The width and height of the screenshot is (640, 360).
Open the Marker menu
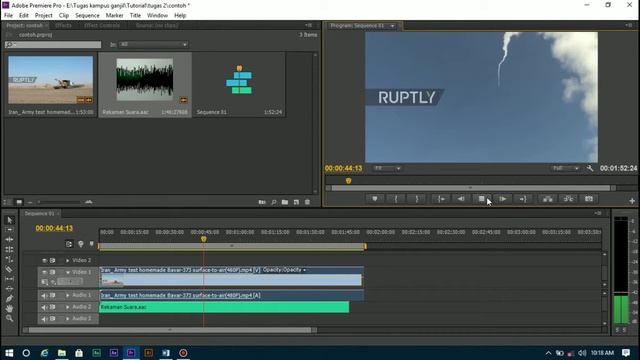(x=115, y=16)
